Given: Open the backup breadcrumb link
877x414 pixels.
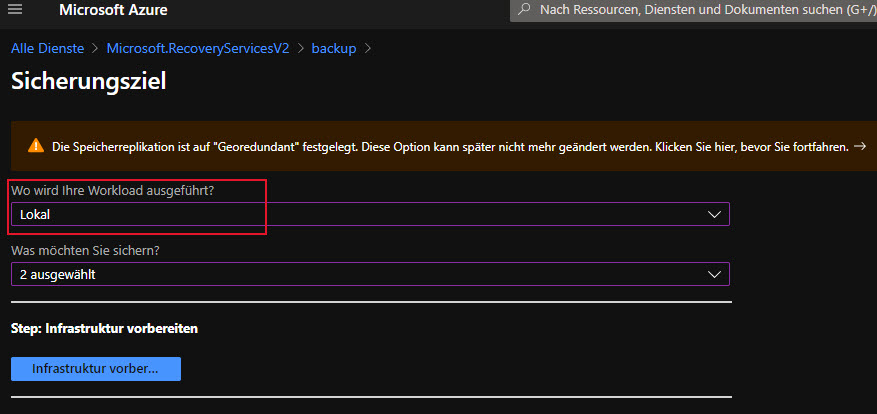Looking at the screenshot, I should [x=334, y=49].
